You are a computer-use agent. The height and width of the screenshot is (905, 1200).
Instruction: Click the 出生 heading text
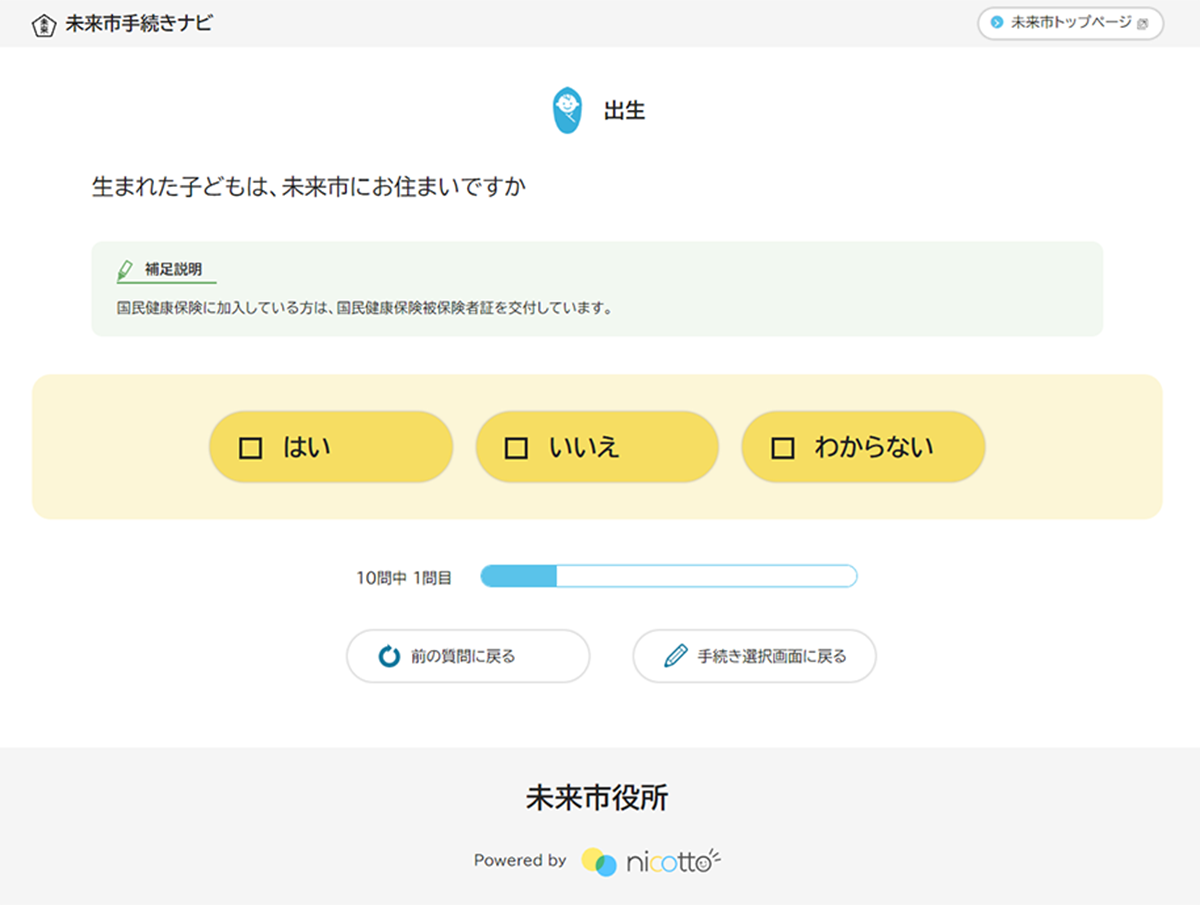tap(624, 111)
